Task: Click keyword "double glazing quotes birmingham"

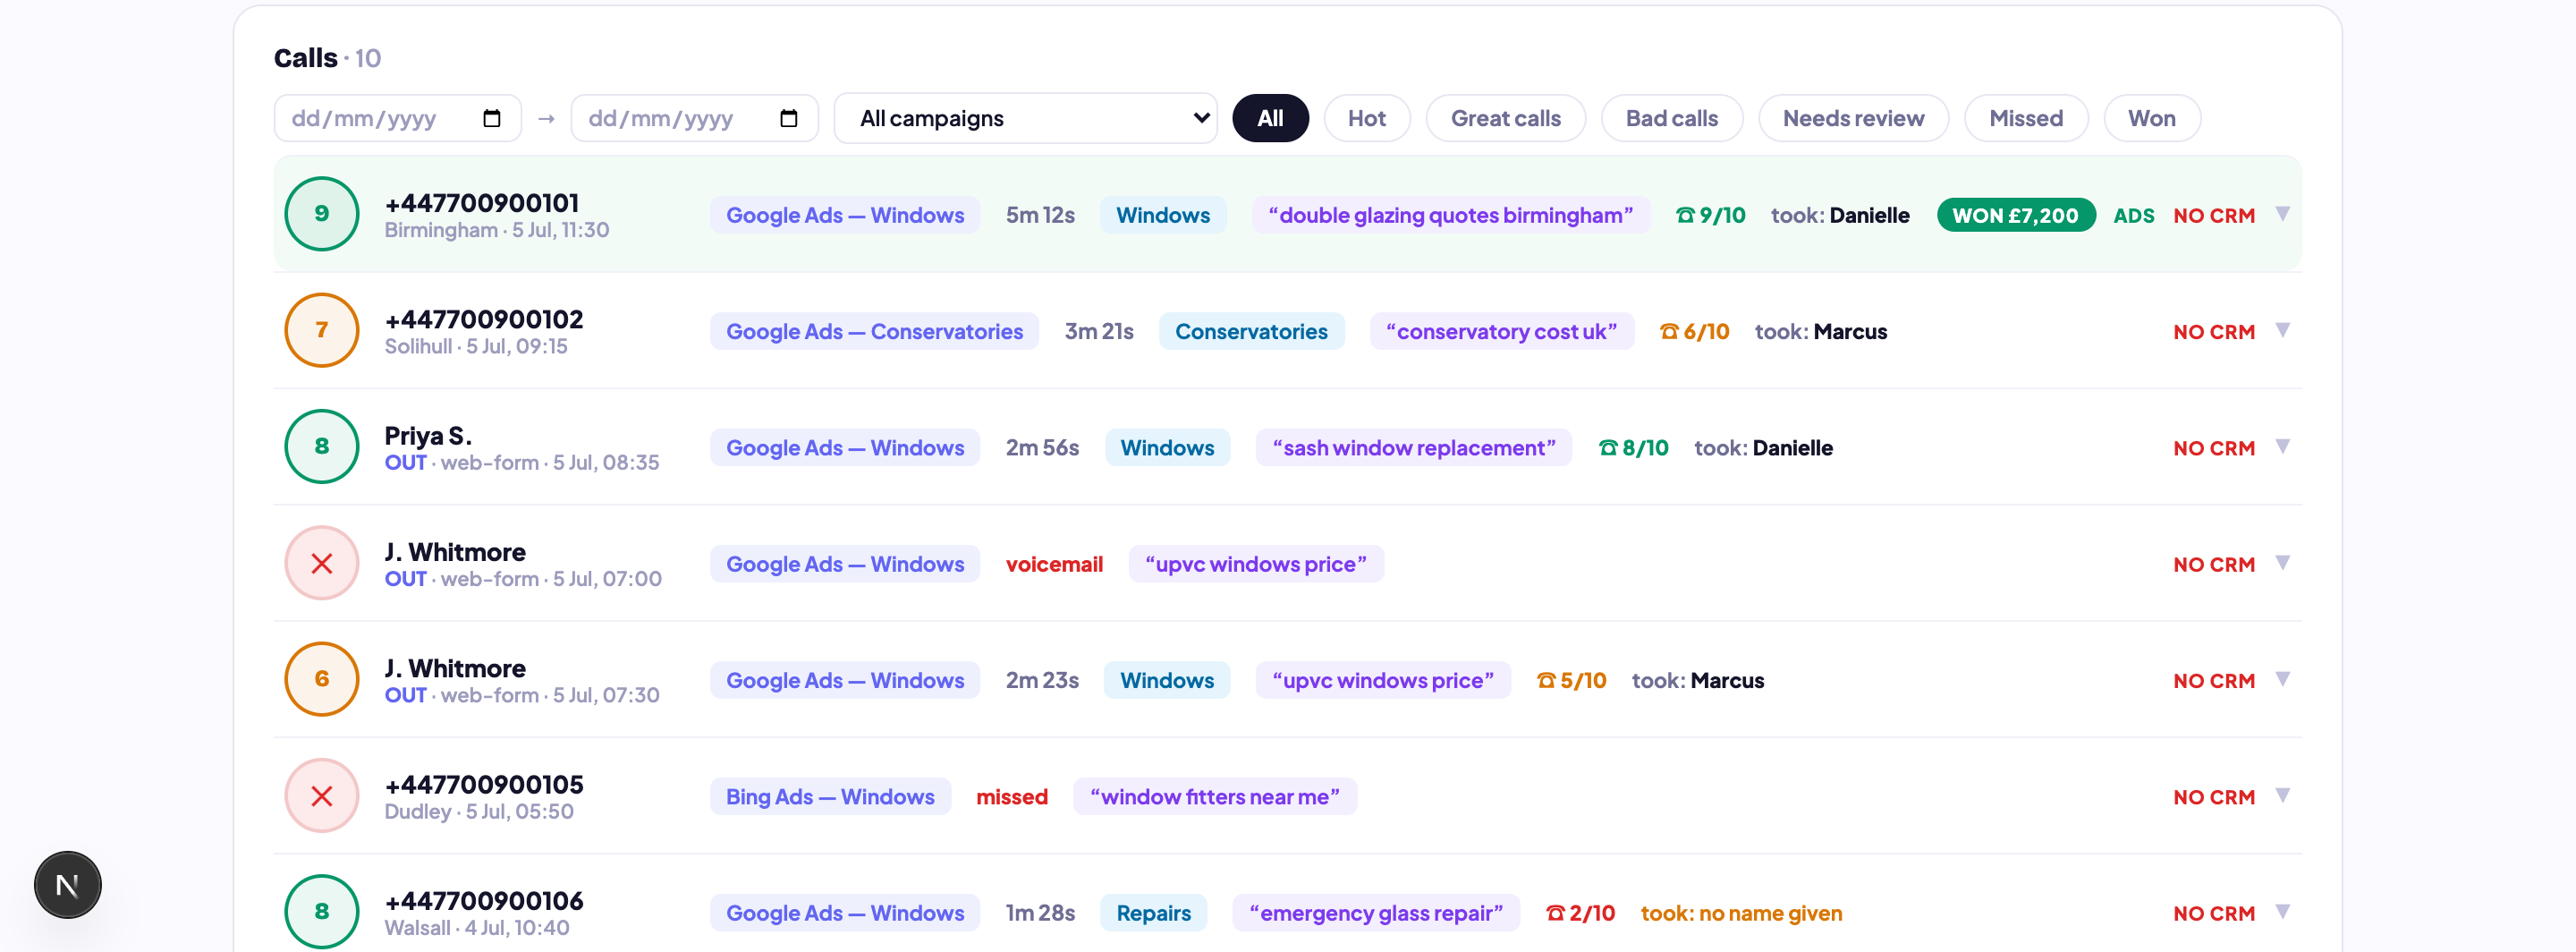Action: (1451, 215)
